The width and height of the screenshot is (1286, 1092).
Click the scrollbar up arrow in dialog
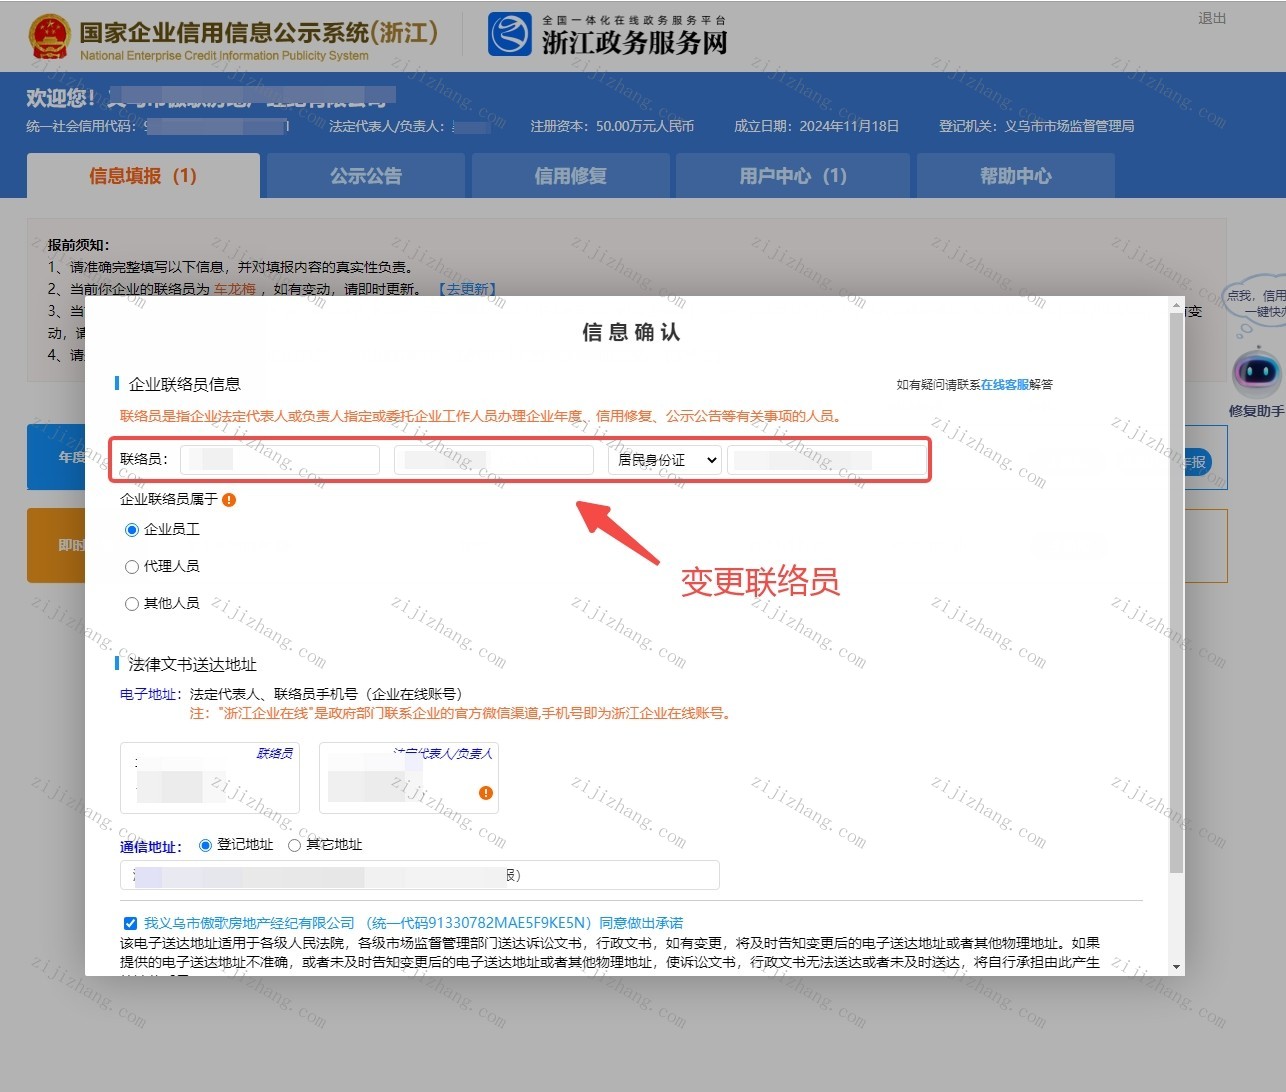click(1176, 305)
